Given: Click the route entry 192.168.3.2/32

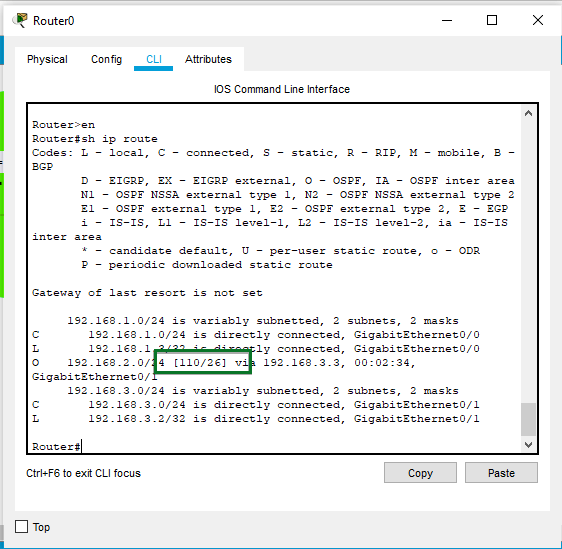Looking at the screenshot, I should point(256,419).
